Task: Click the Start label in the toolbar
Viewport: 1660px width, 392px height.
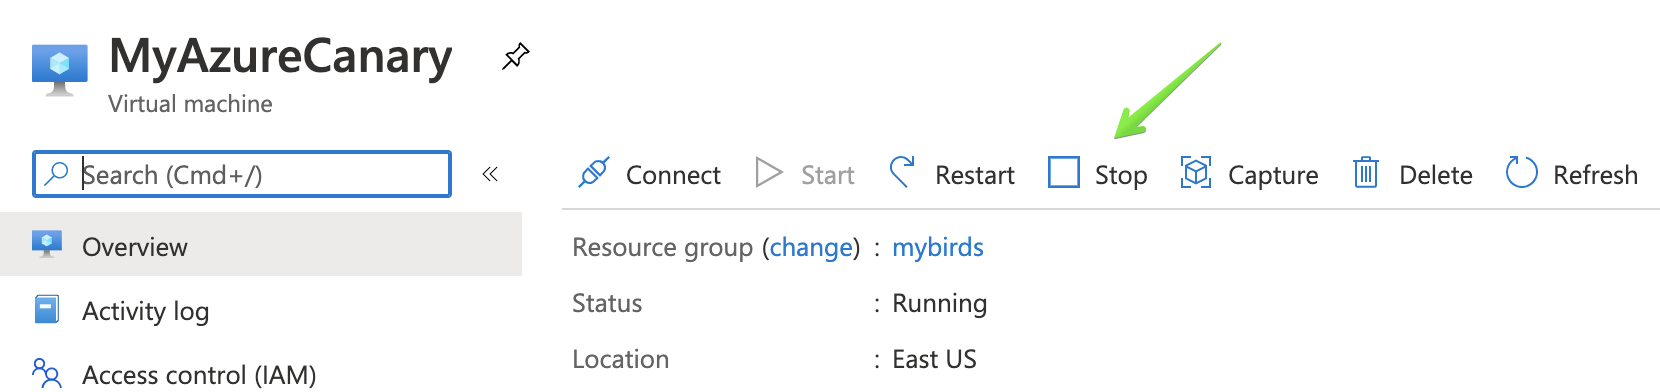Action: click(x=827, y=175)
